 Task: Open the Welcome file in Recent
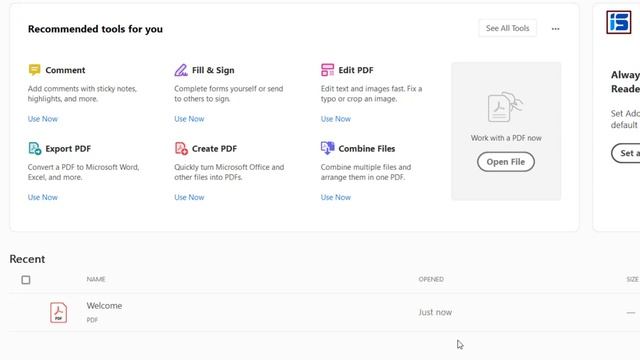coord(104,306)
